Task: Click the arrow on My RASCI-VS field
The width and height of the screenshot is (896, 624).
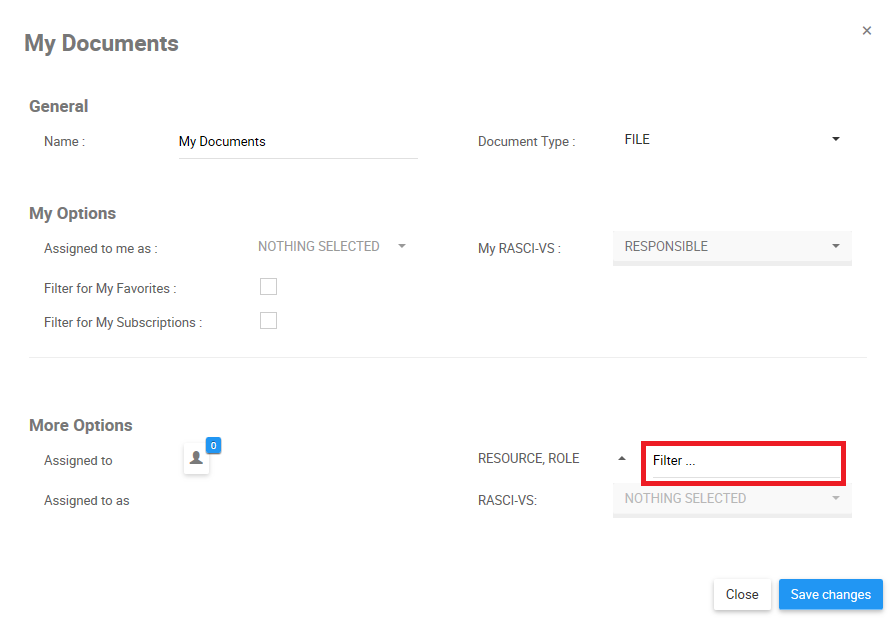Action: pyautogui.click(x=836, y=246)
